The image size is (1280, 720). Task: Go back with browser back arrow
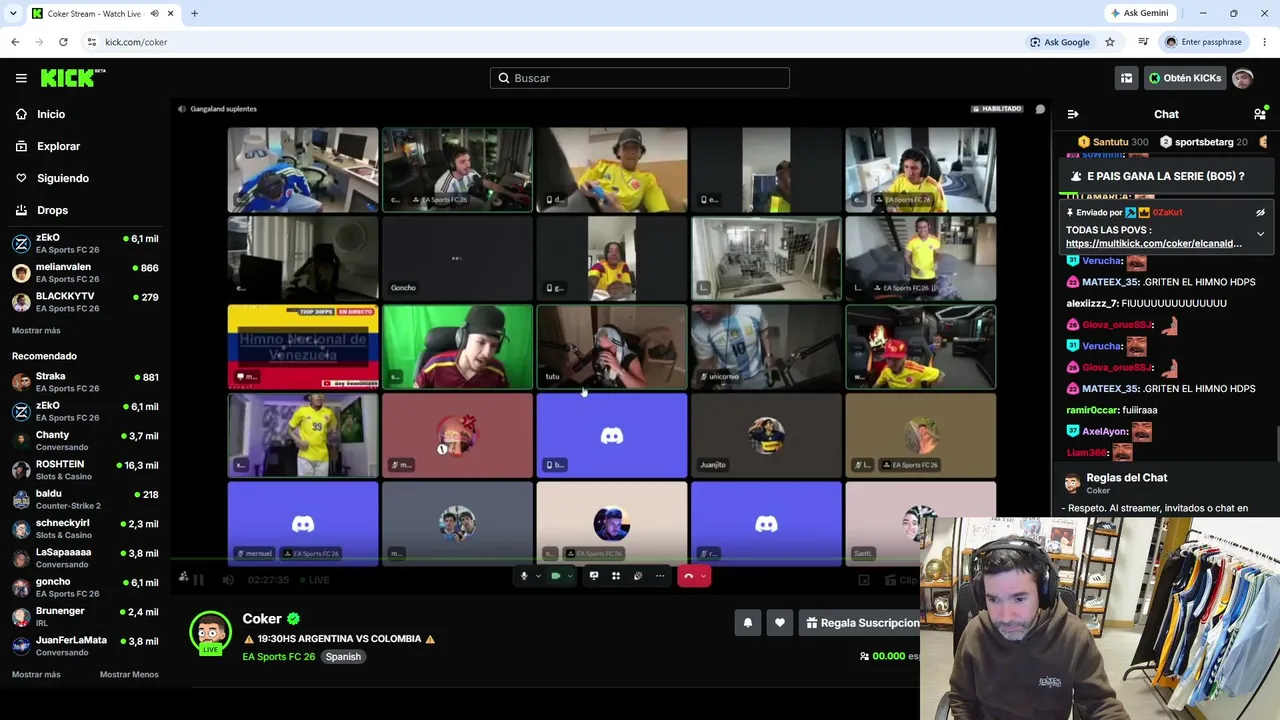coord(15,42)
